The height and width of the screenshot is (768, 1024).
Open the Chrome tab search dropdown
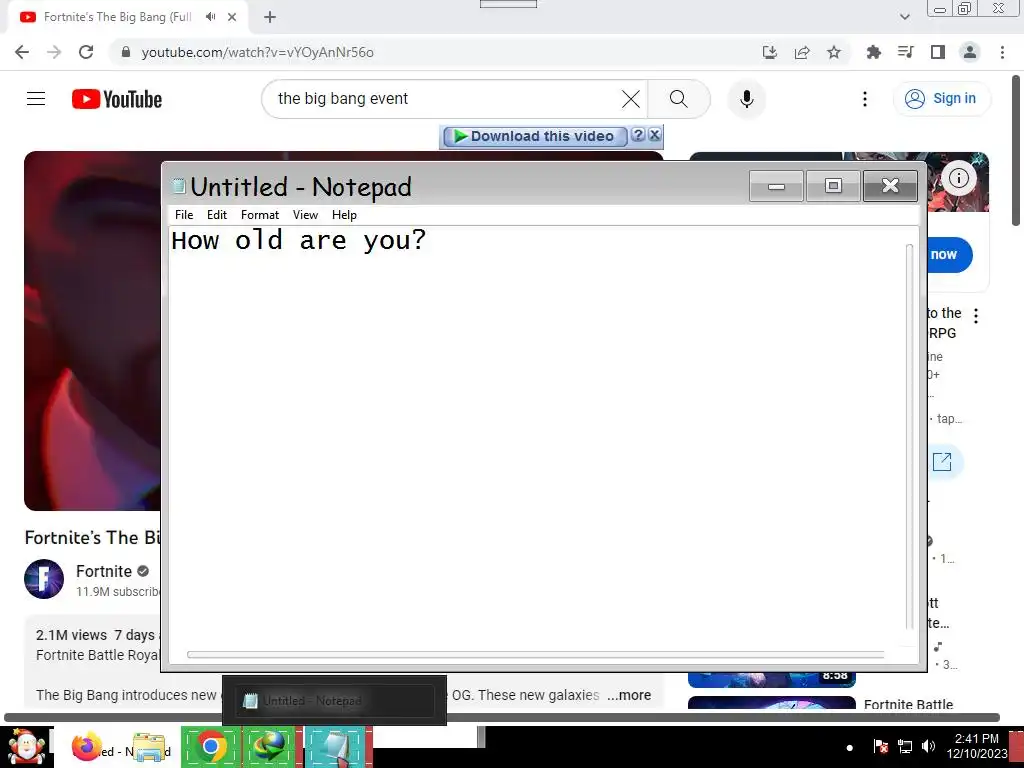click(x=904, y=17)
